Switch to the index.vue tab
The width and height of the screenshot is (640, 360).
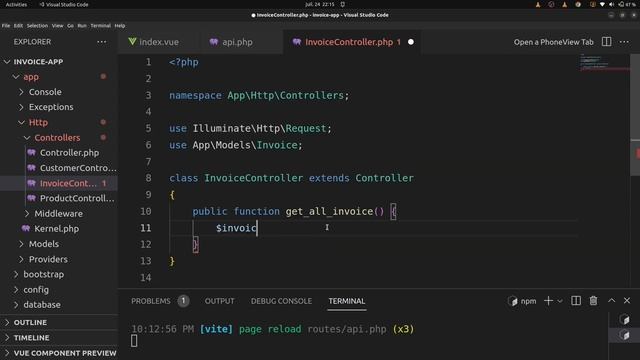pos(159,42)
